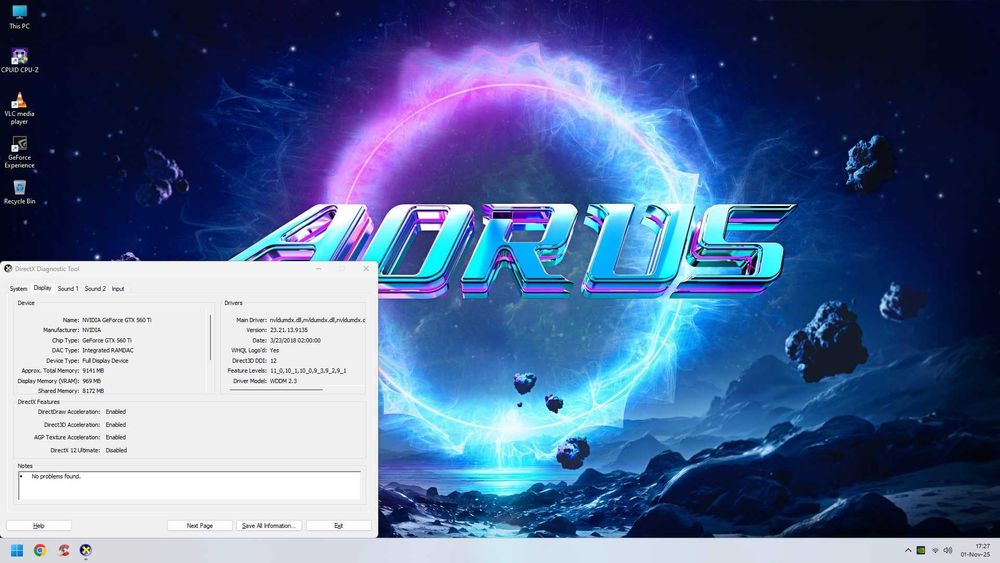Click Driver Model value 'WDDM 2.3'
Viewport: 1000px width, 563px height.
point(283,381)
